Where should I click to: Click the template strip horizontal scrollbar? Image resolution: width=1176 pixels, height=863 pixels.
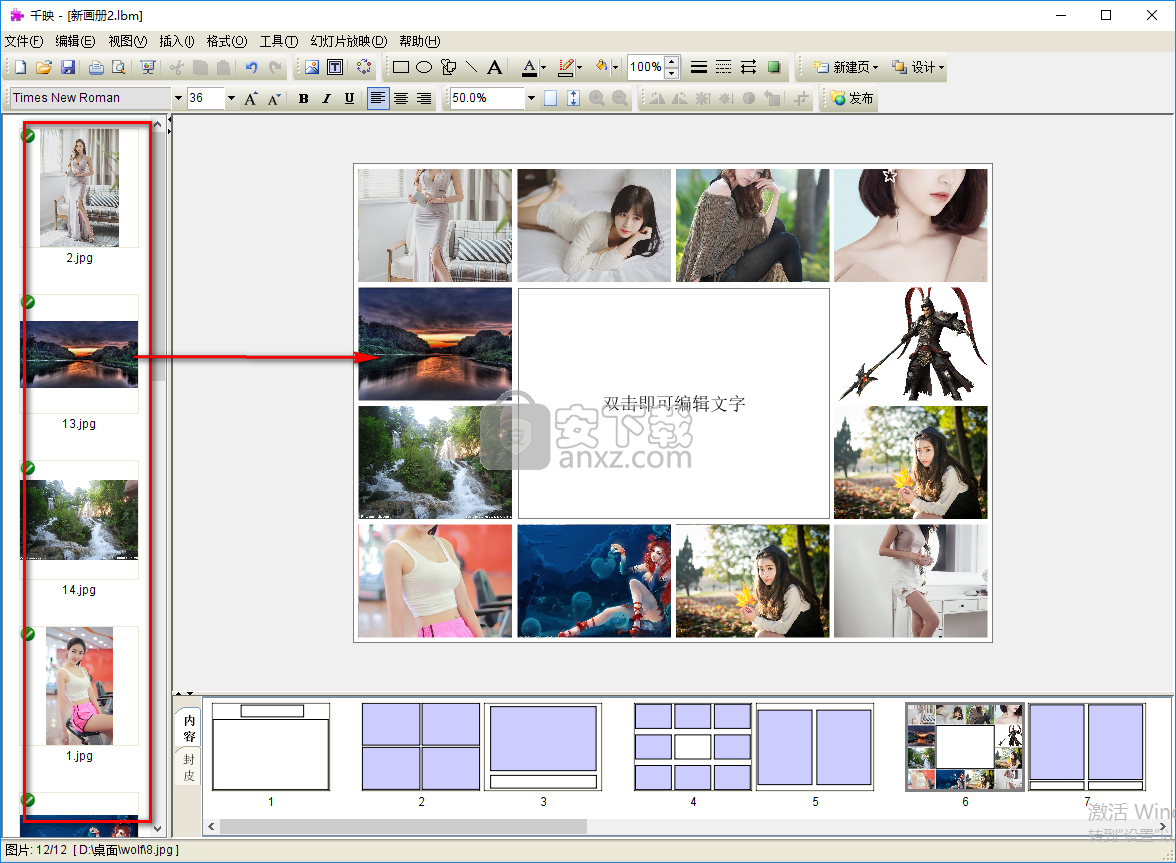404,826
